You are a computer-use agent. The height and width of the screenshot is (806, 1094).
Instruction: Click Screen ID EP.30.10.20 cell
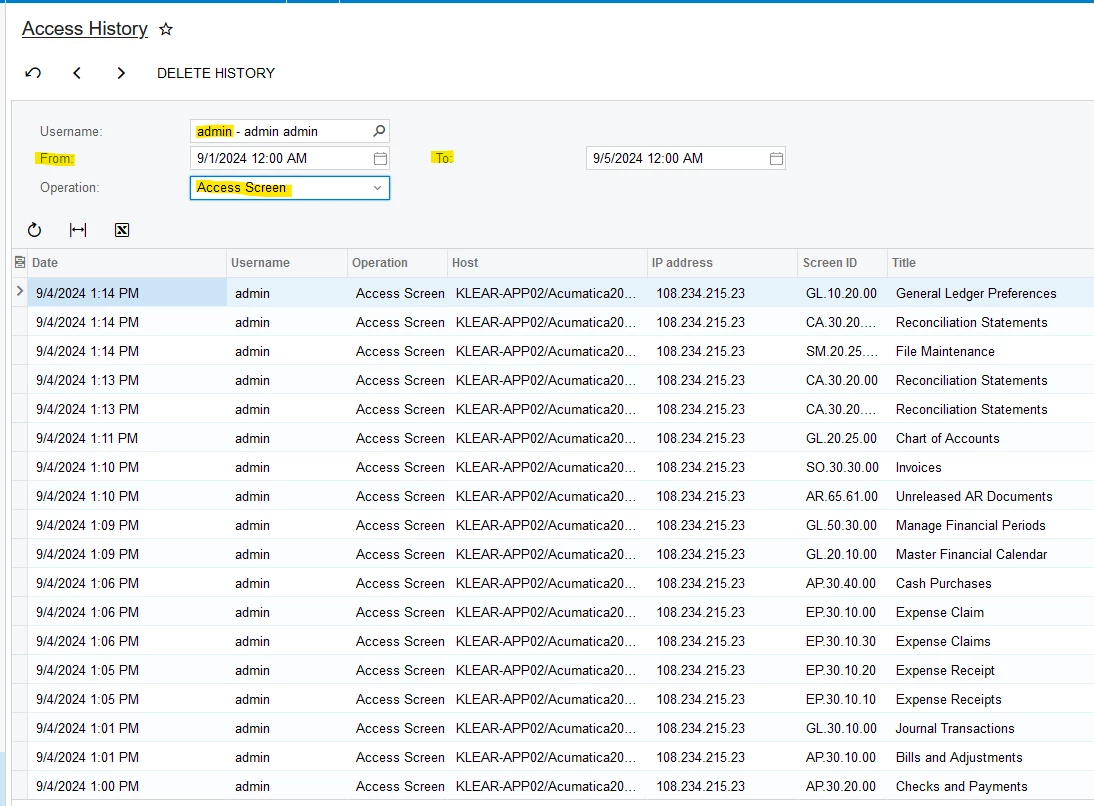[841, 671]
